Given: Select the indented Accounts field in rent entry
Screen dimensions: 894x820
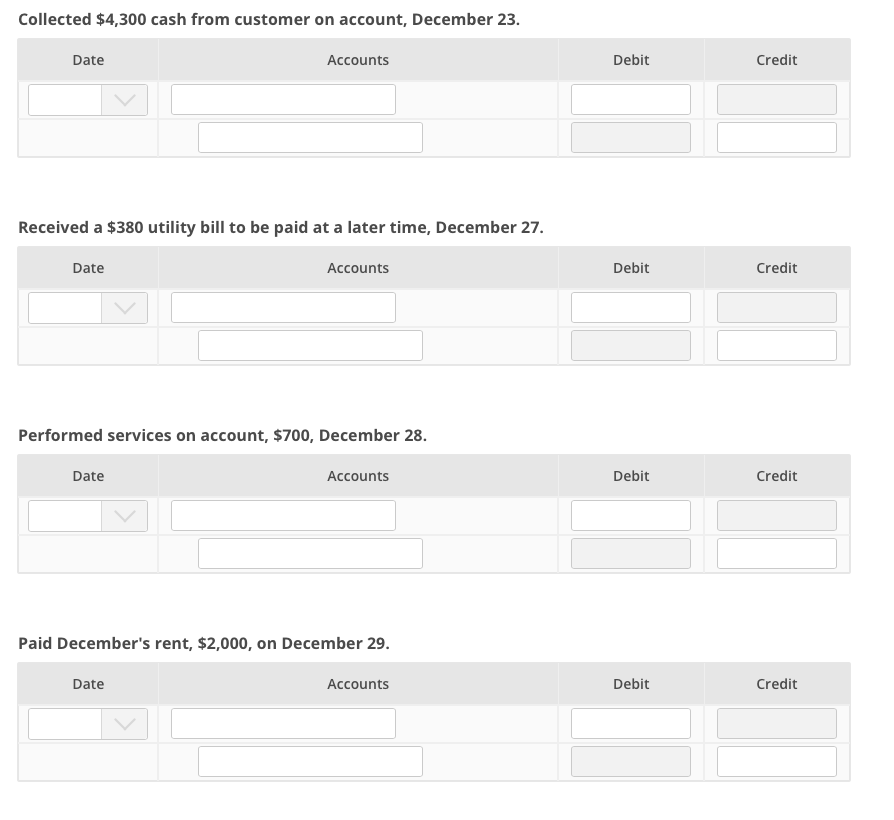Looking at the screenshot, I should coord(310,761).
